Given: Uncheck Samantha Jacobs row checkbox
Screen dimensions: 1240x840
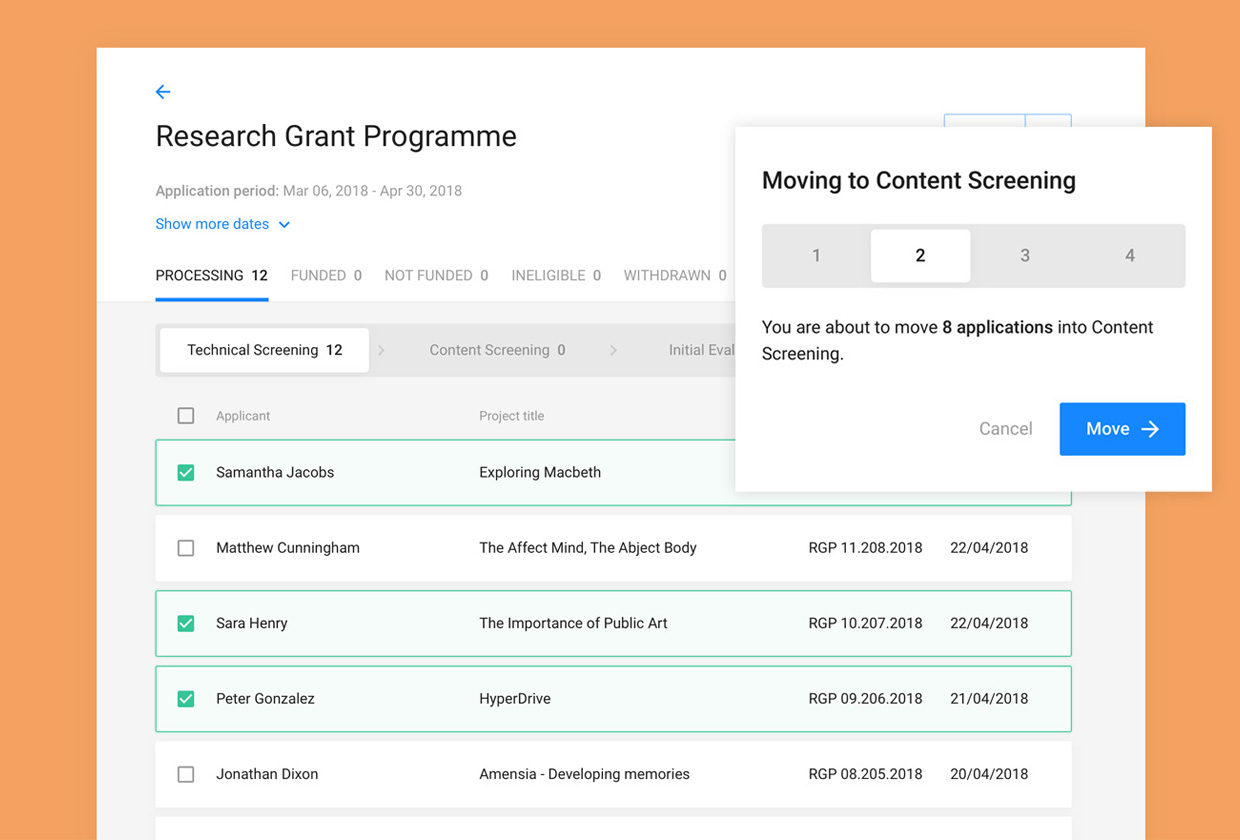Looking at the screenshot, I should pyautogui.click(x=186, y=472).
